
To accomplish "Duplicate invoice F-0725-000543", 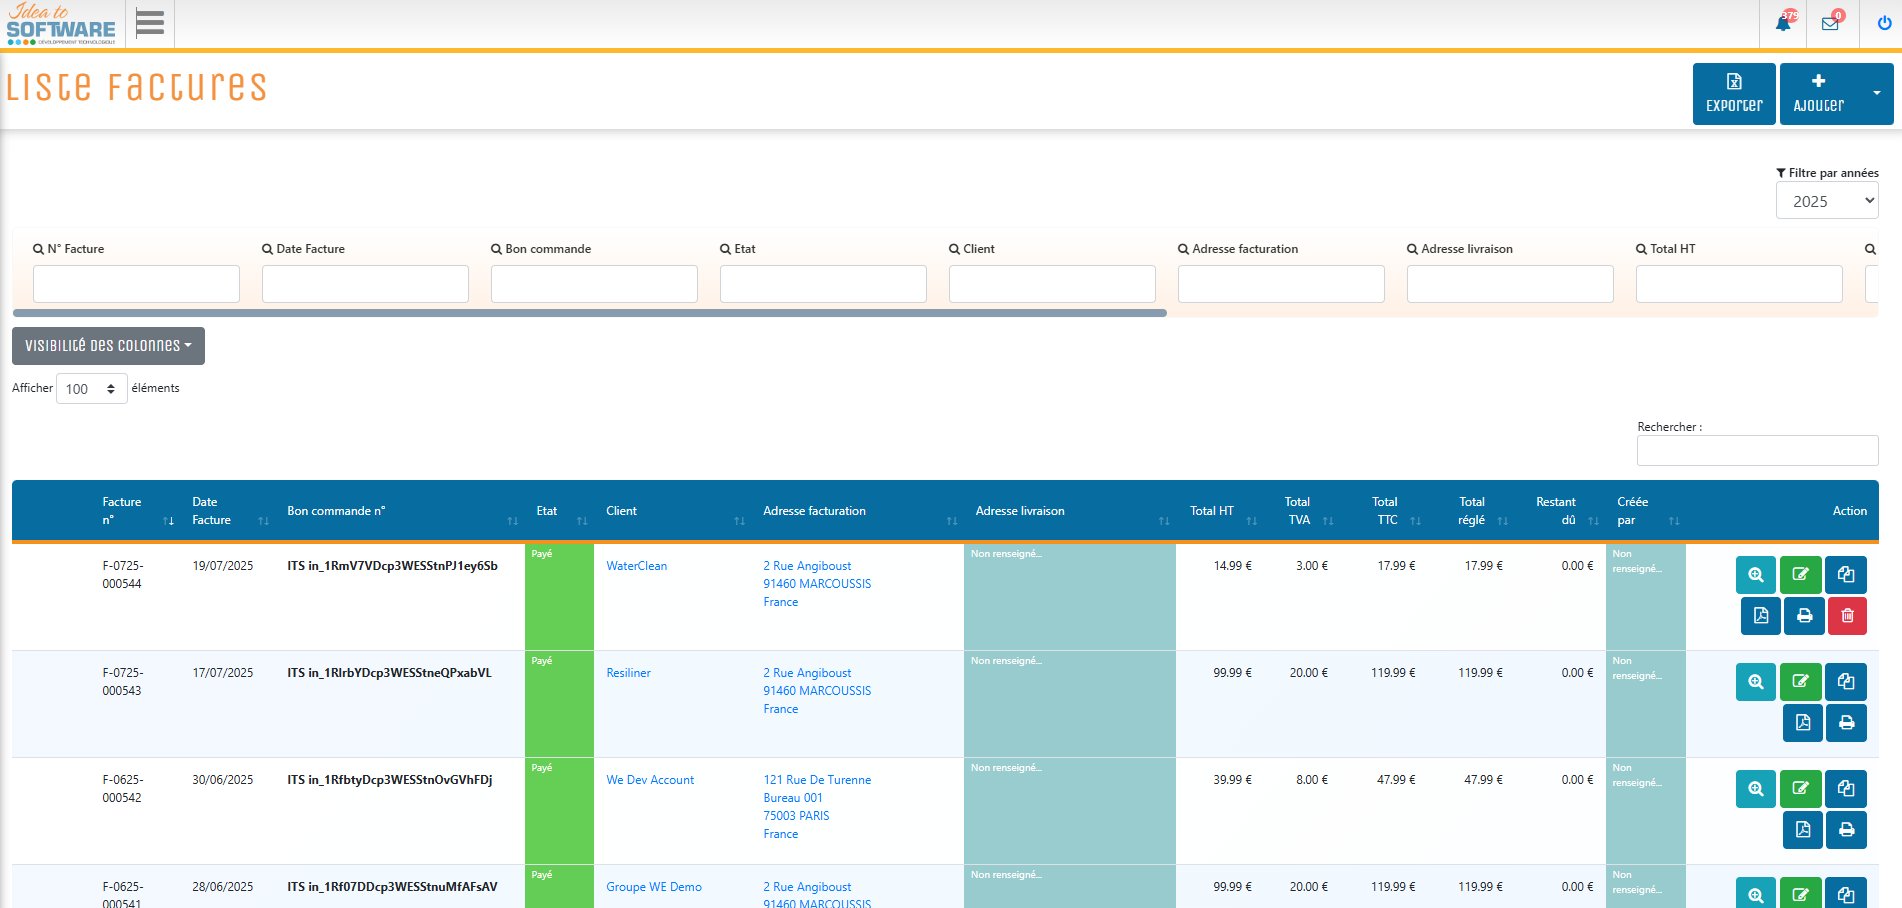I will [x=1845, y=682].
